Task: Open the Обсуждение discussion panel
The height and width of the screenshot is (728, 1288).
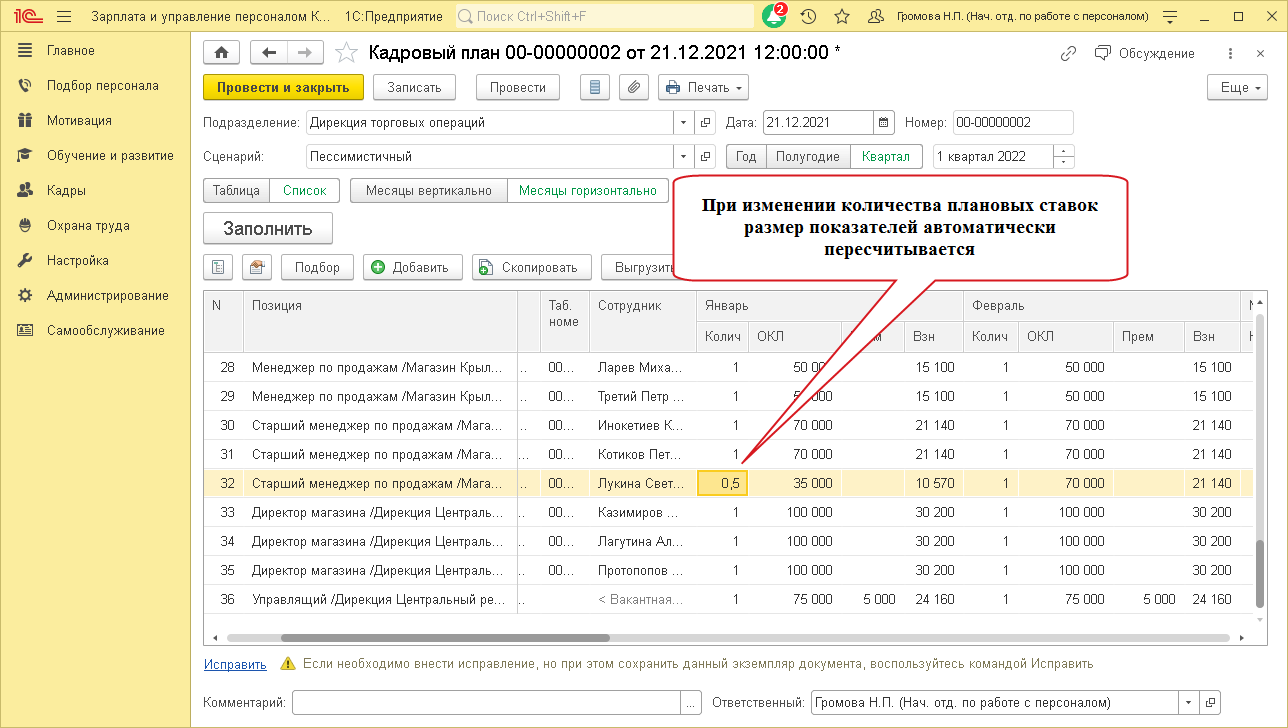Action: pos(1145,53)
